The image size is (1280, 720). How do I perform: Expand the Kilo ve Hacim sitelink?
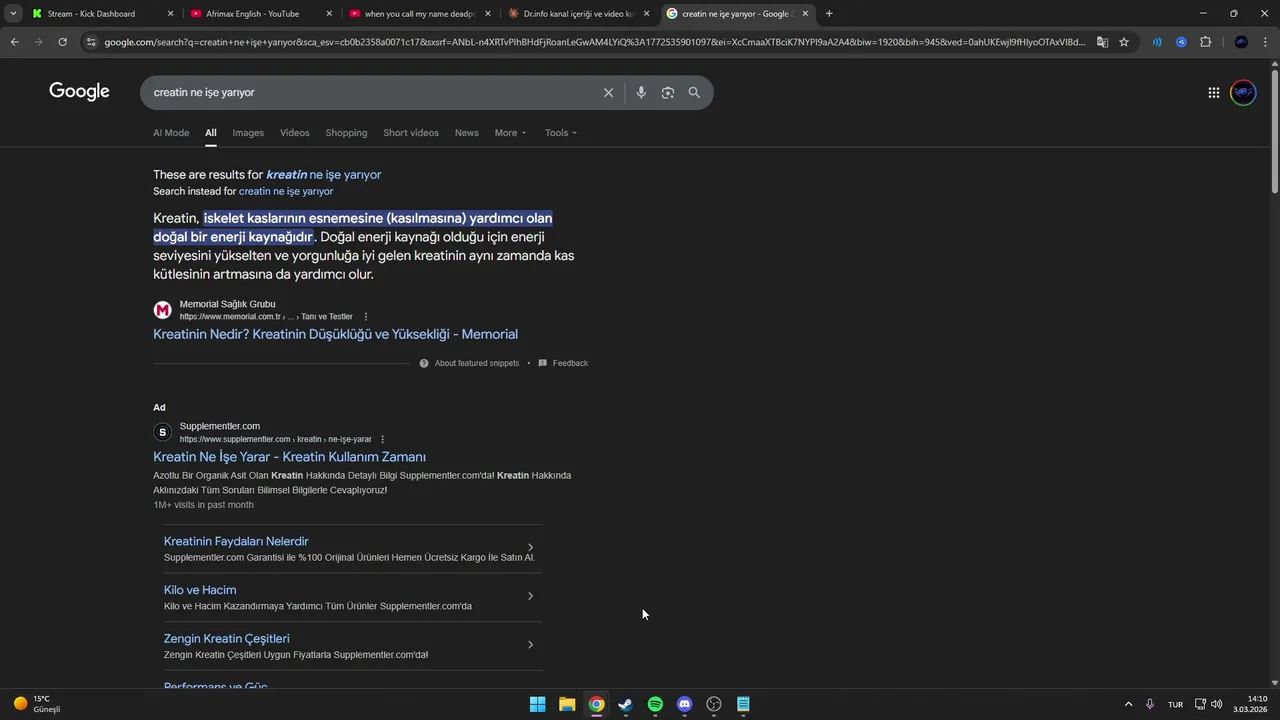530,596
